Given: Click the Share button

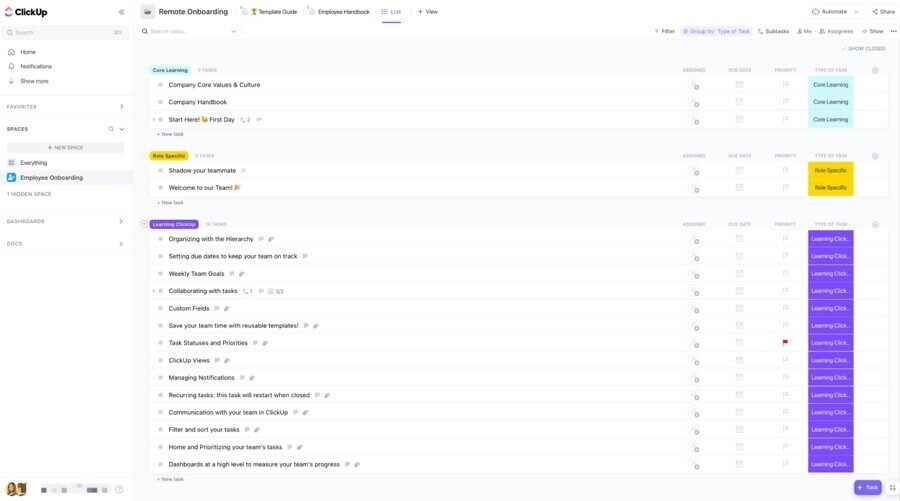Looking at the screenshot, I should [x=883, y=12].
